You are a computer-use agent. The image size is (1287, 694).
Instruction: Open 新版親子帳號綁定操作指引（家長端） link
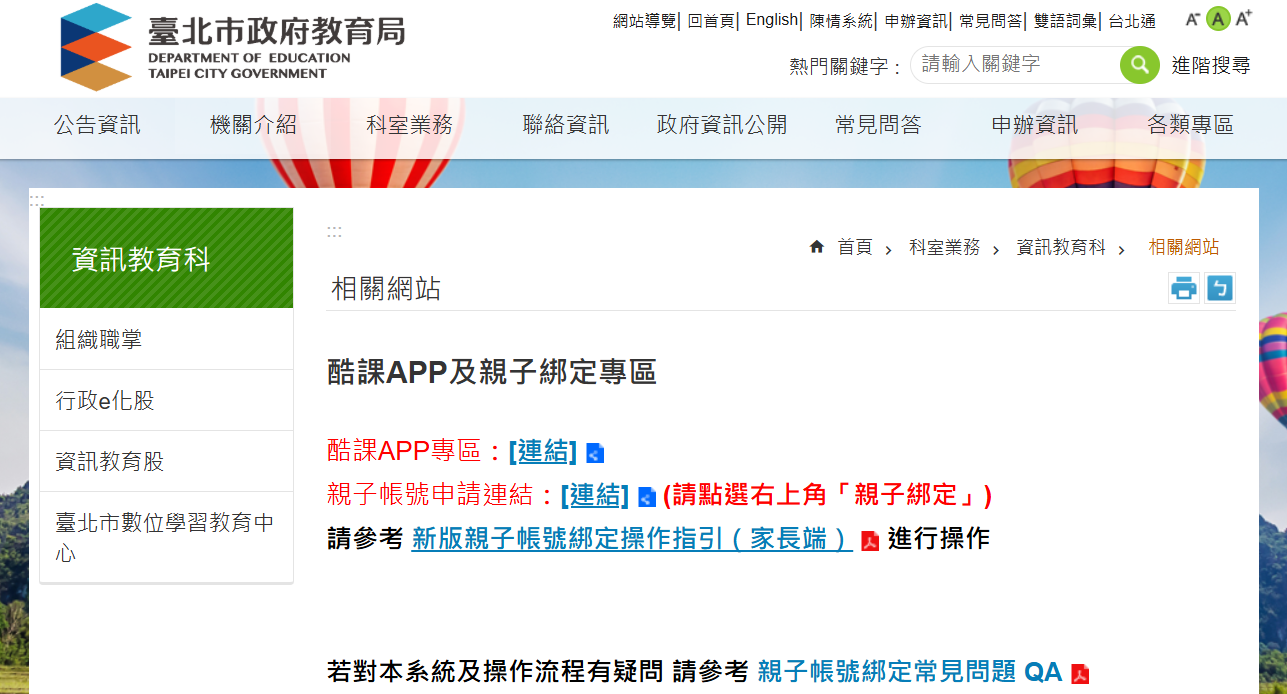point(632,539)
